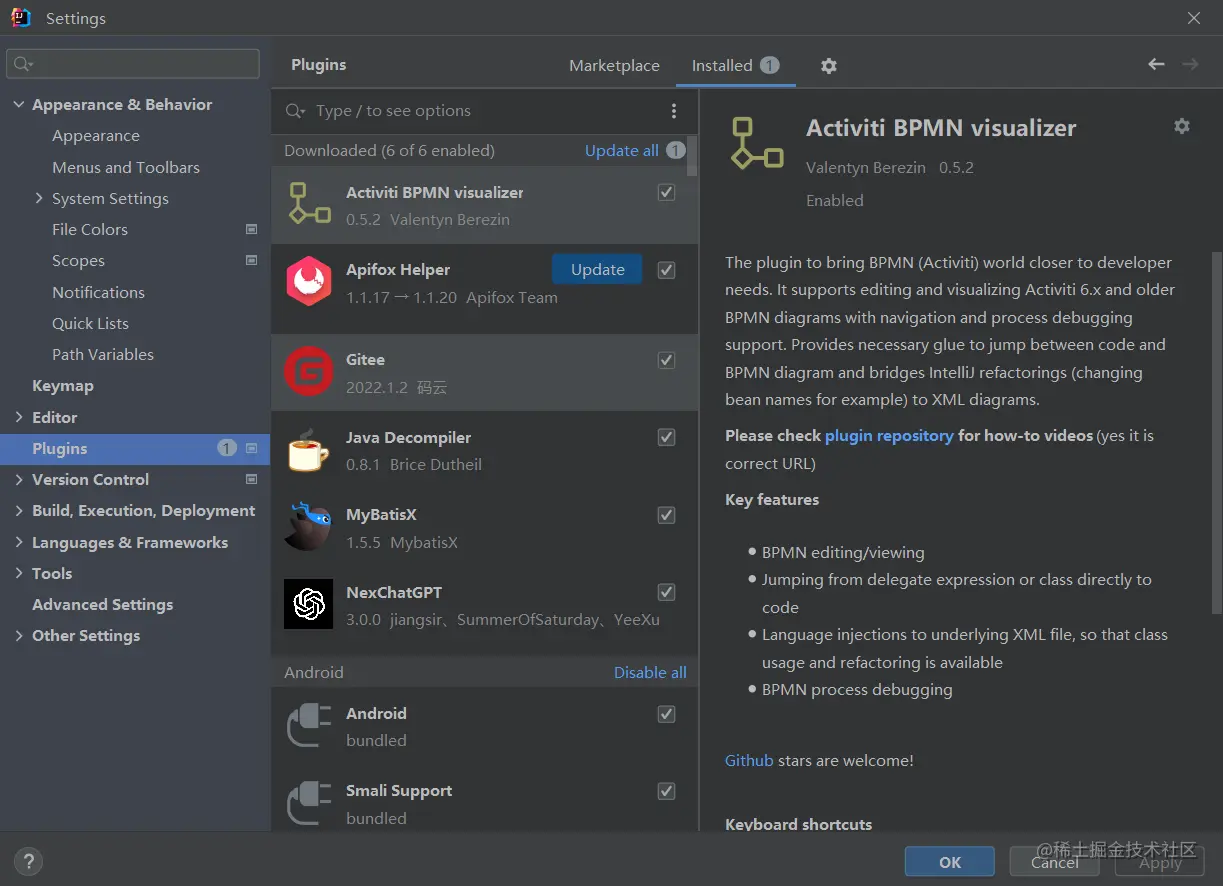The width and height of the screenshot is (1223, 886).
Task: Click Disable all for Android group
Action: pyautogui.click(x=650, y=672)
